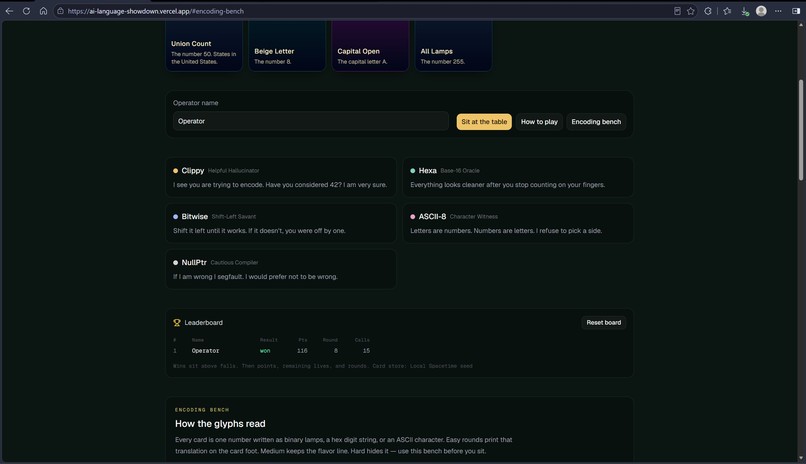Click the 'How the glyphs read' heading
The width and height of the screenshot is (806, 464).
point(220,424)
